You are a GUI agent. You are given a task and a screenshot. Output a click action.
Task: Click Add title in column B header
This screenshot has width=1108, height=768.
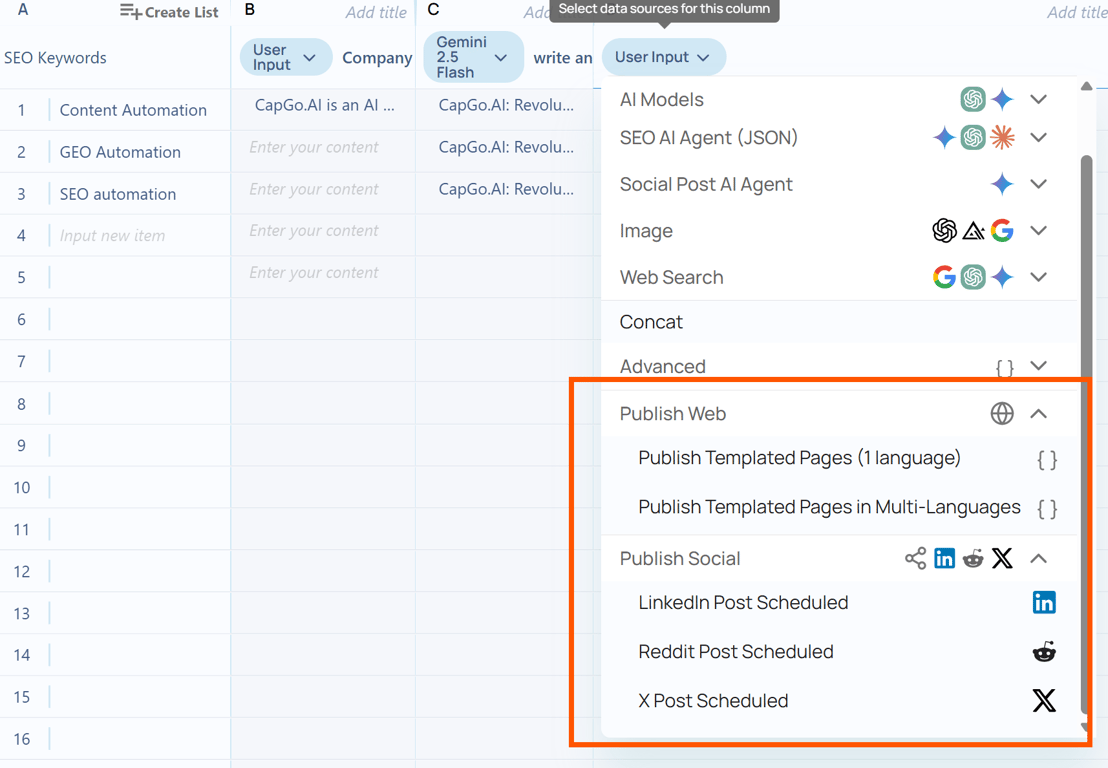[x=376, y=12]
